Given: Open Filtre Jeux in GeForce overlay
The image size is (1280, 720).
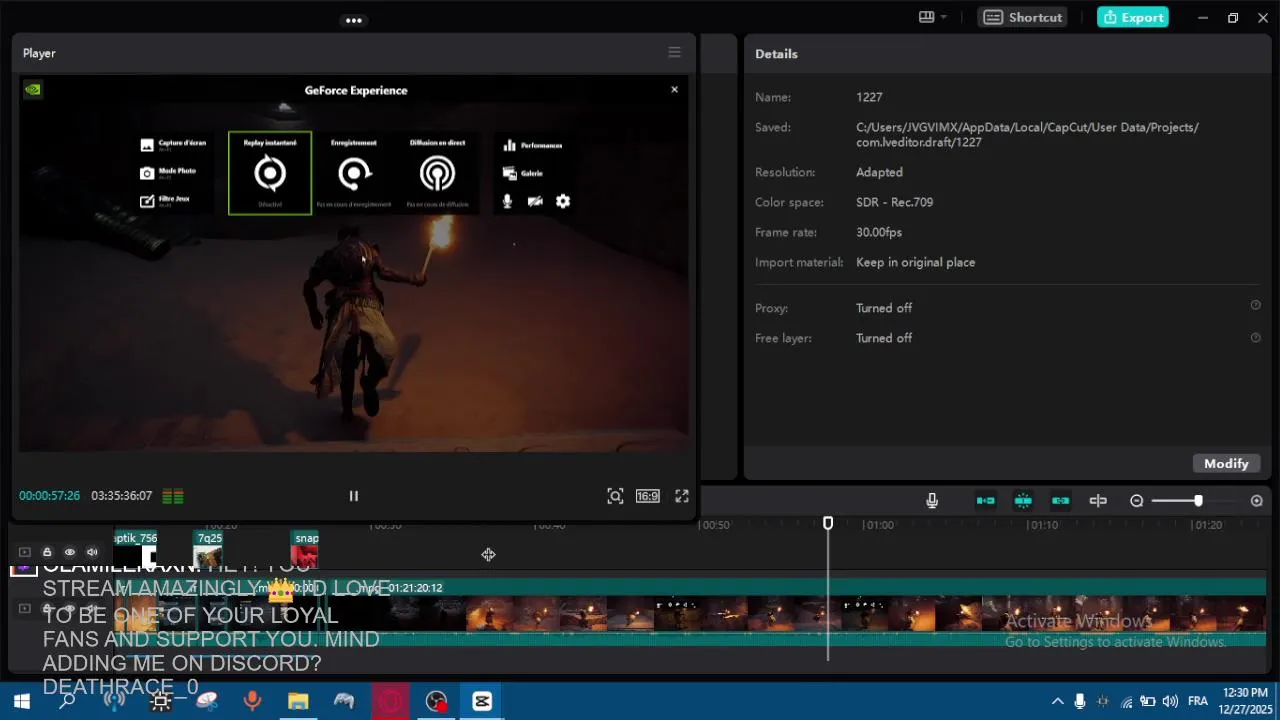Looking at the screenshot, I should [165, 200].
